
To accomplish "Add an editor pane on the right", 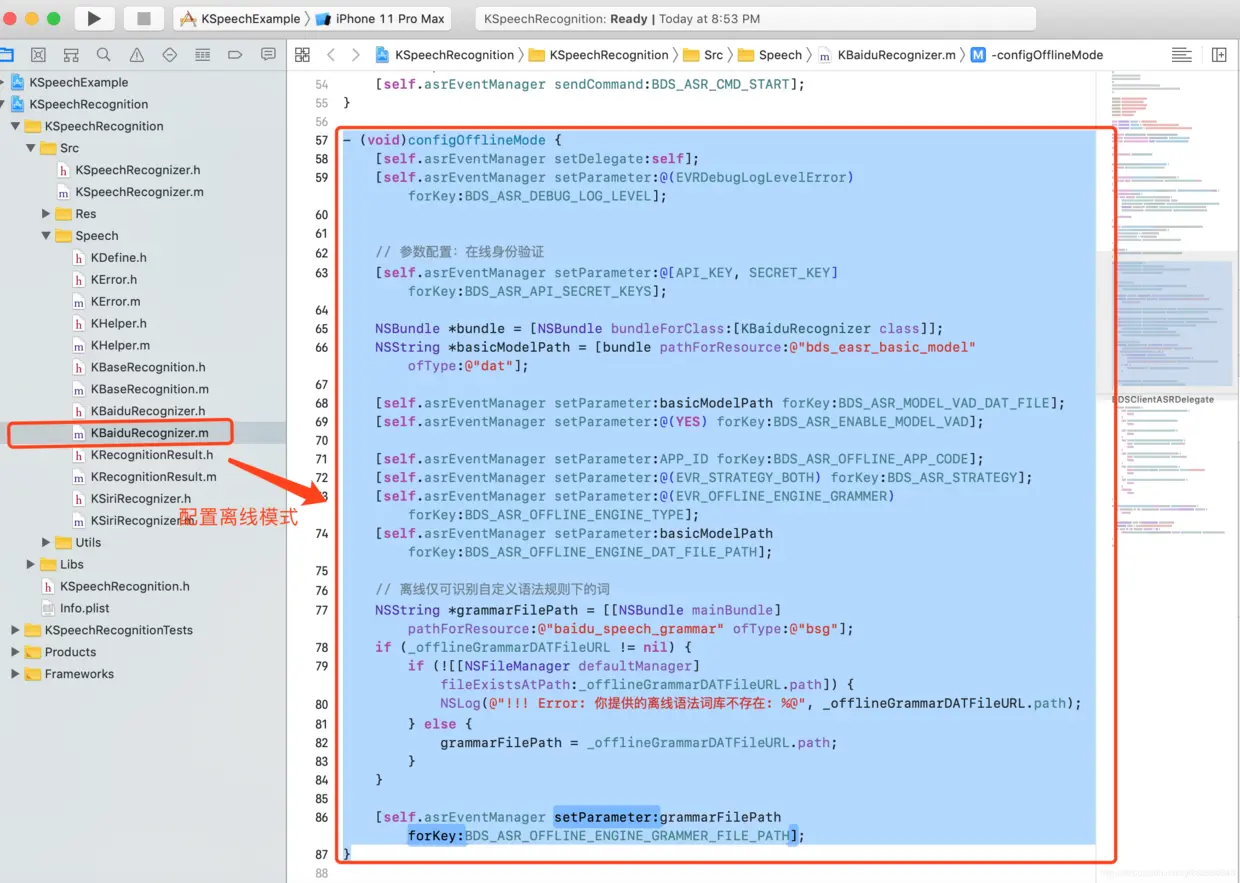I will (x=1219, y=55).
